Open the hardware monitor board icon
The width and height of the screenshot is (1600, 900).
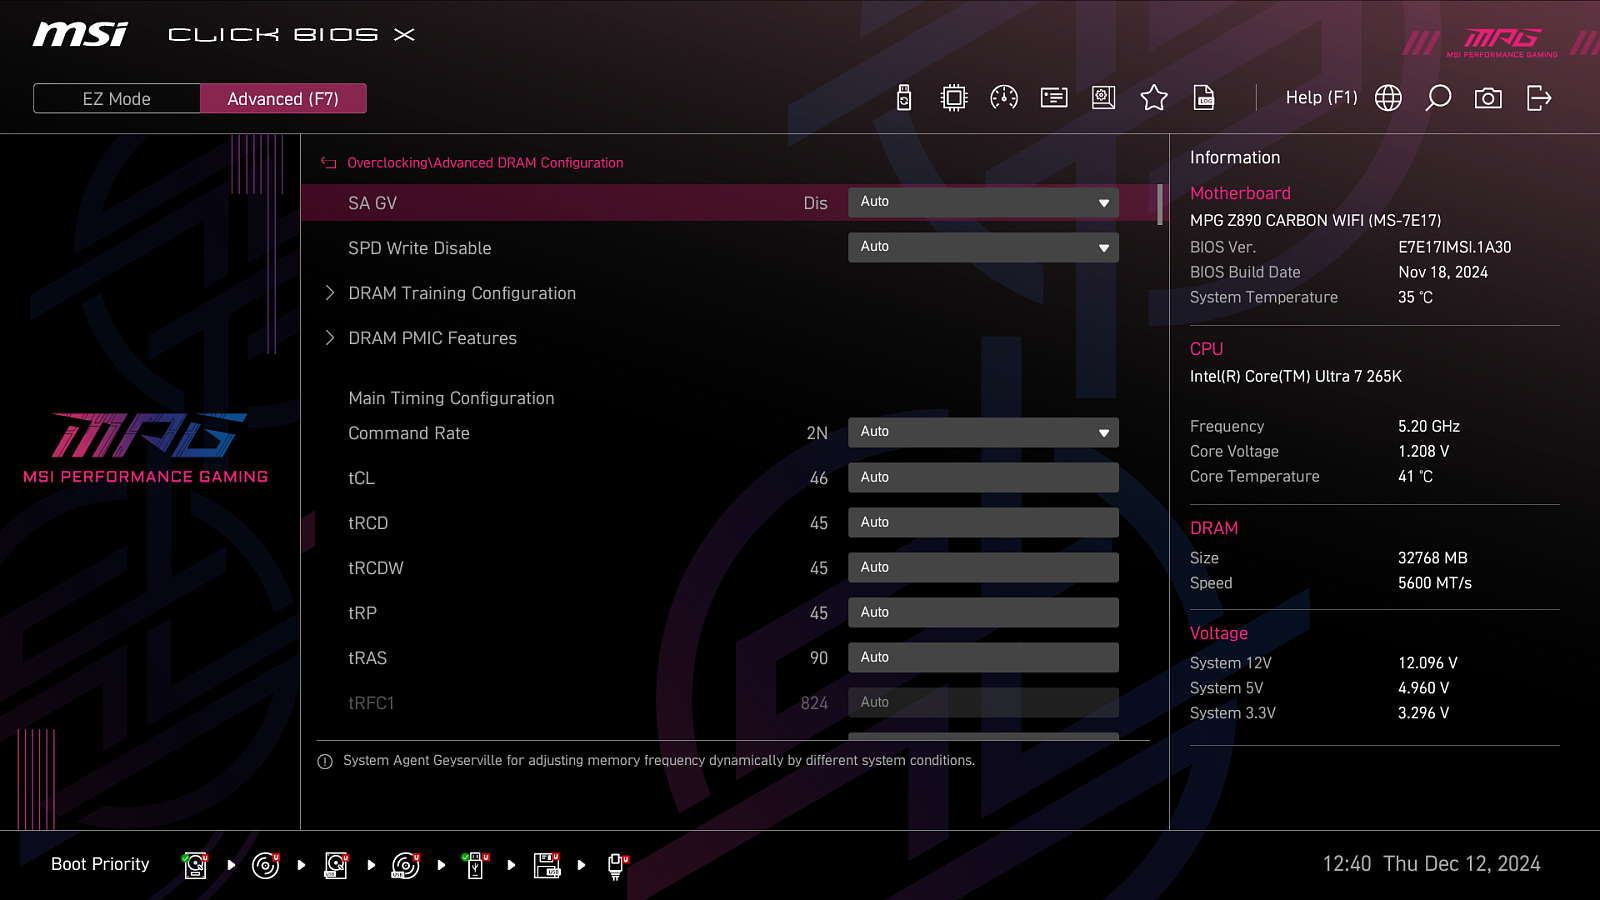[1104, 98]
